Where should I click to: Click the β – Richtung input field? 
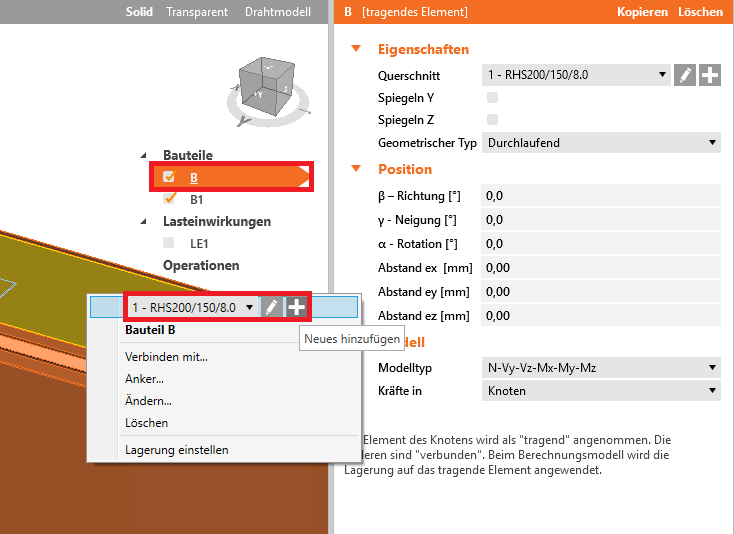(x=601, y=196)
